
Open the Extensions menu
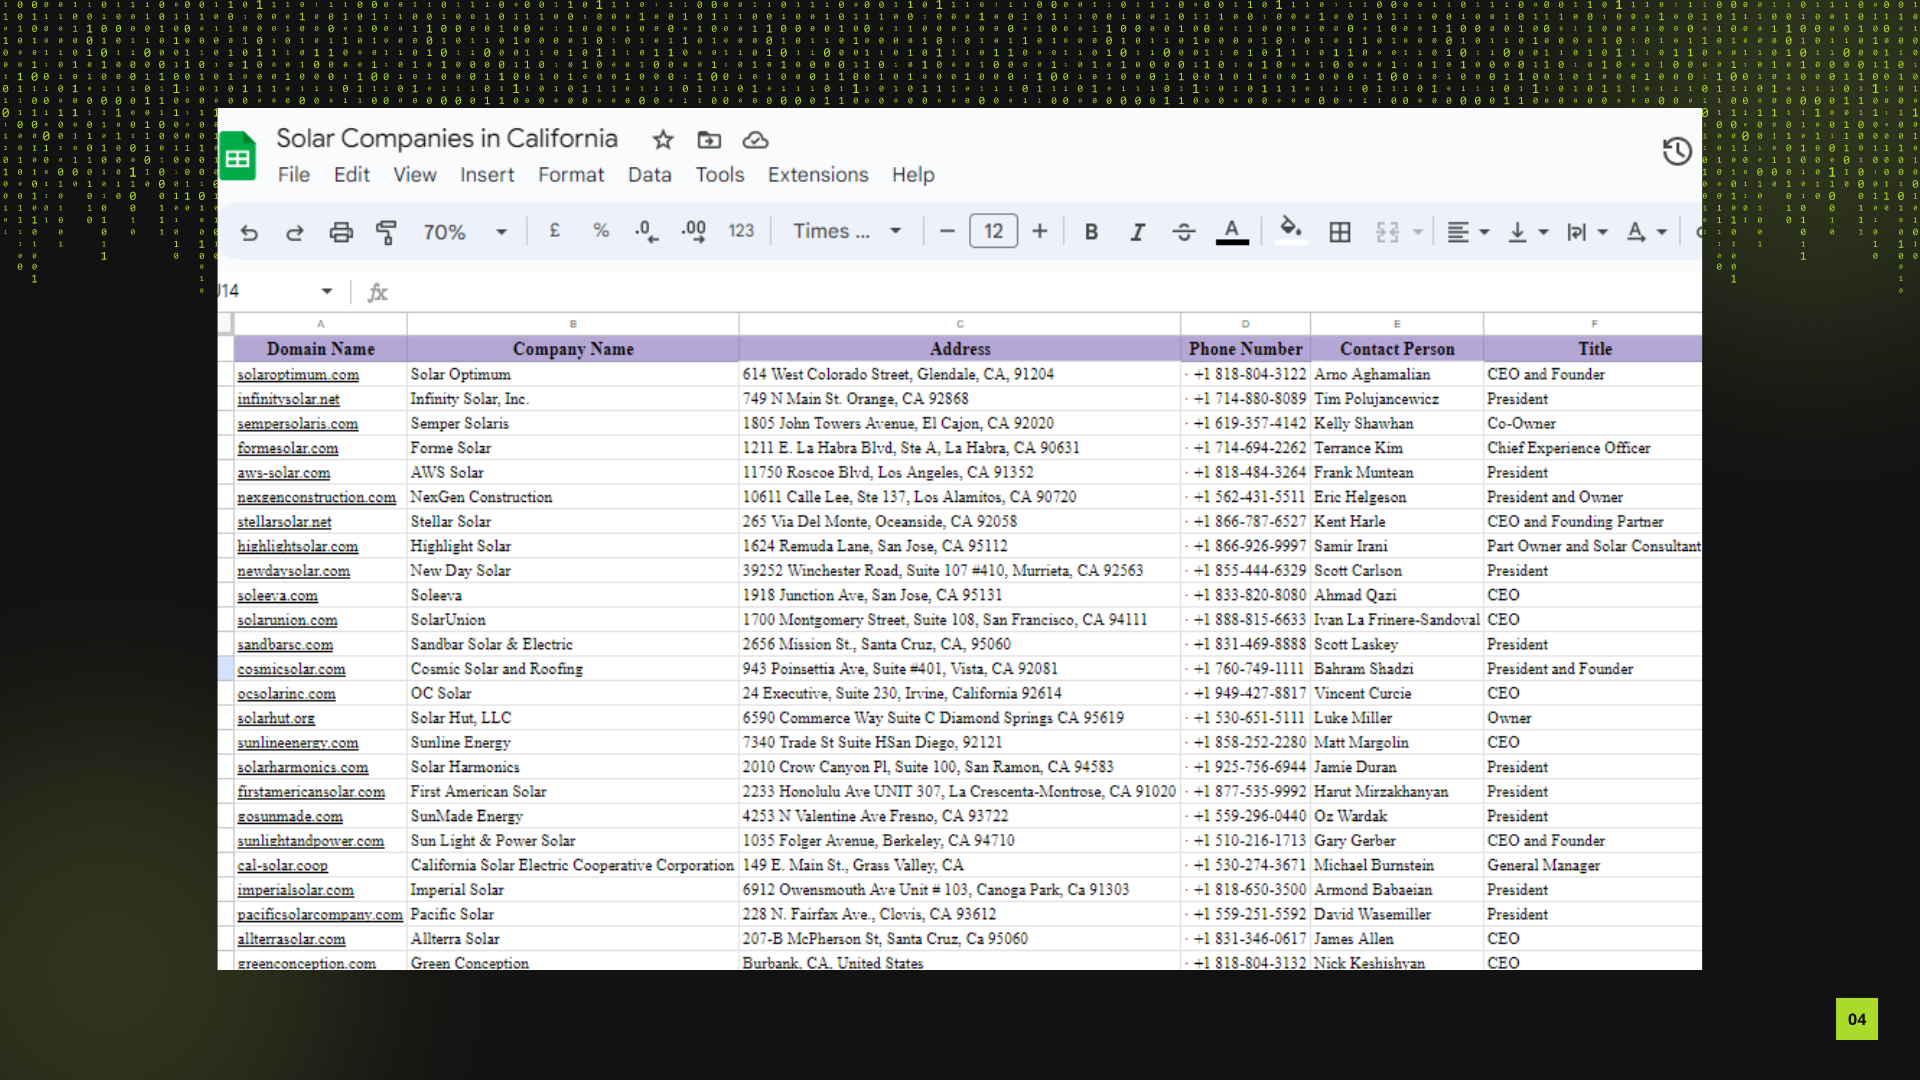coord(818,175)
